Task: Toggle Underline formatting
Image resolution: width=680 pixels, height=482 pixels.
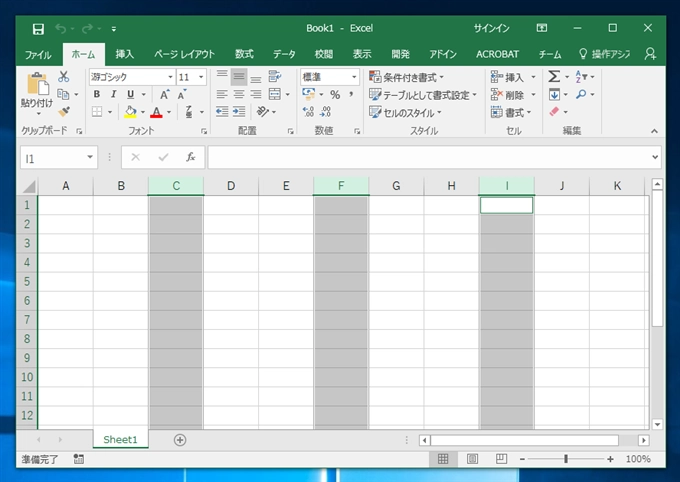Action: click(x=131, y=95)
